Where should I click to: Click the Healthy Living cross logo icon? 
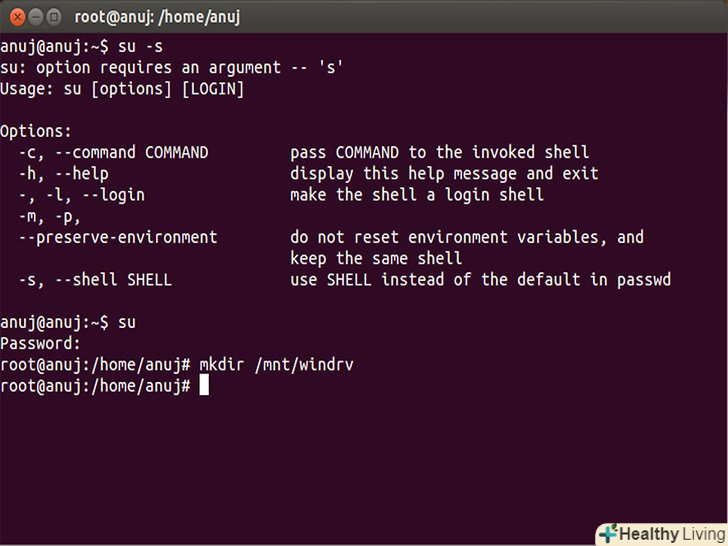click(608, 534)
